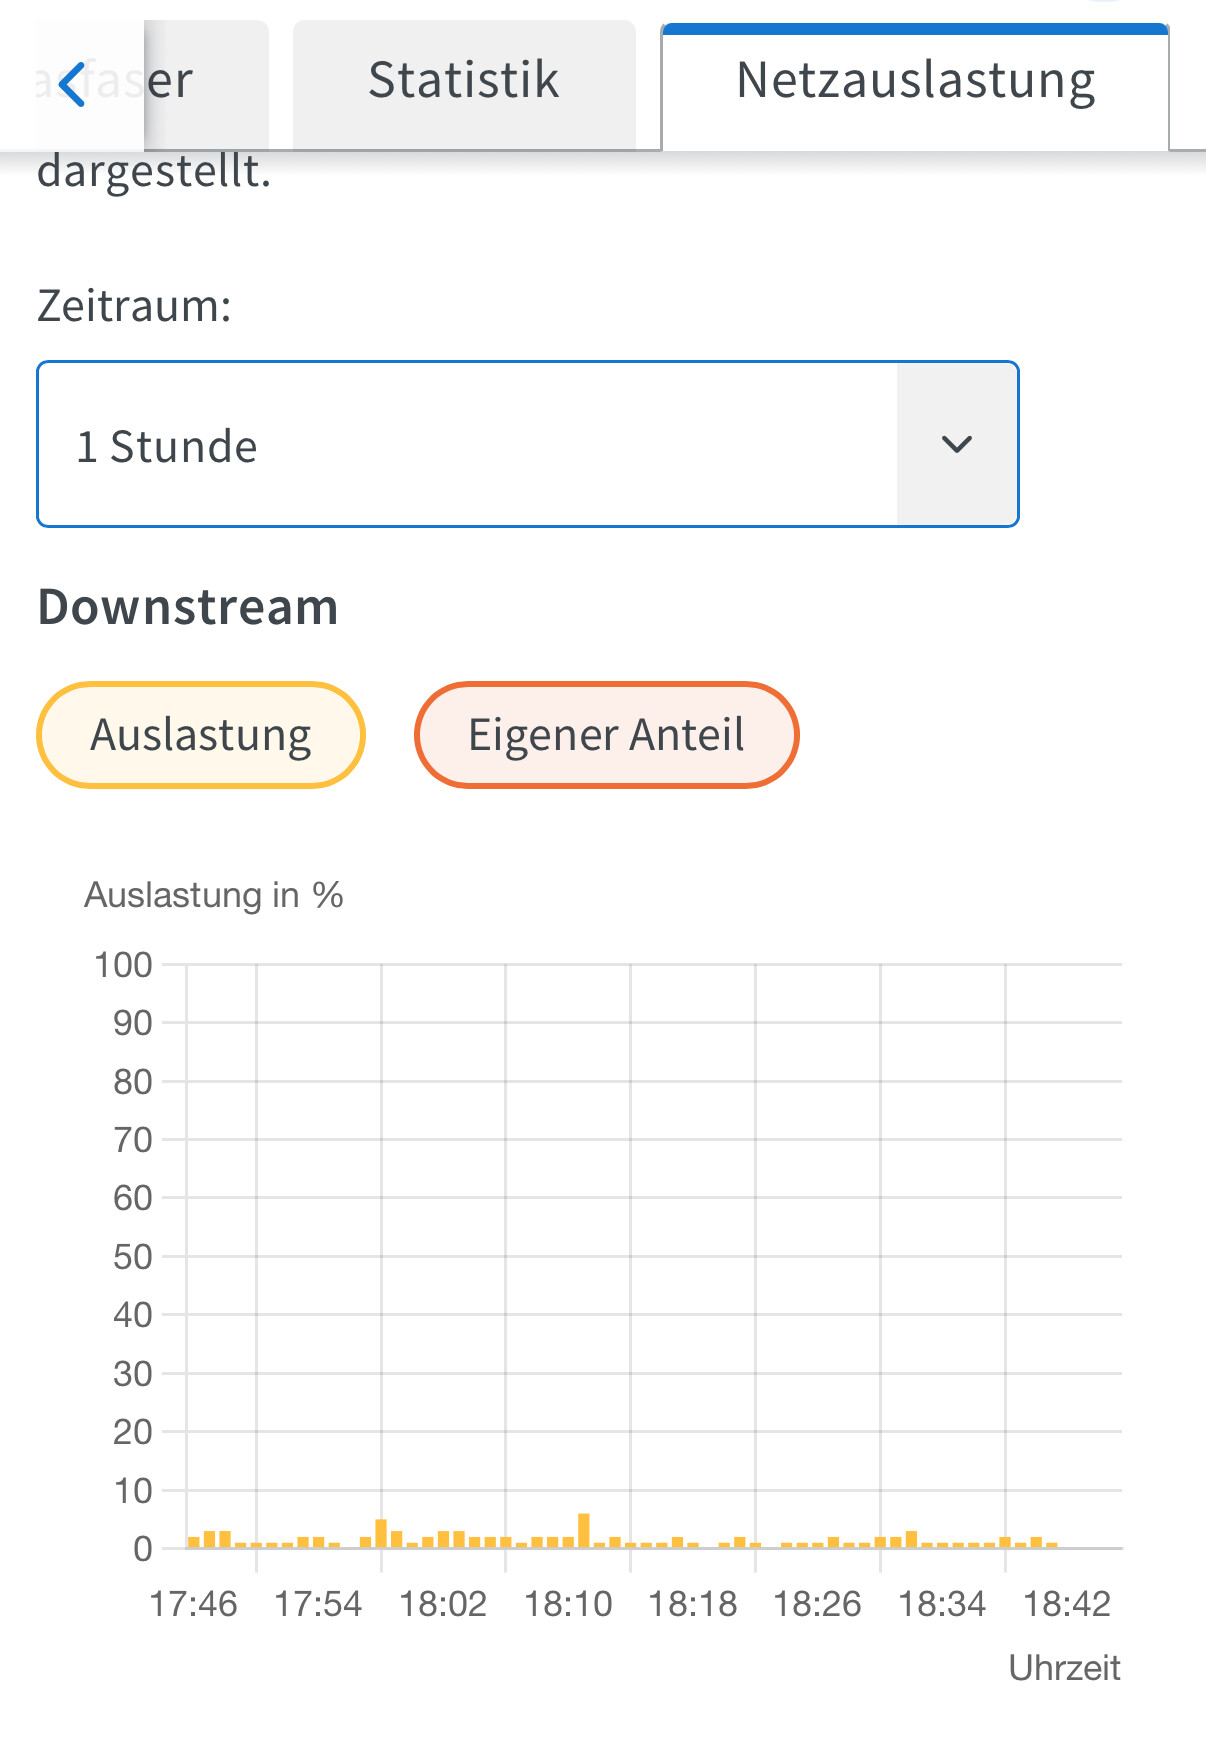
Task: Click the Downstream section heading
Action: [188, 607]
